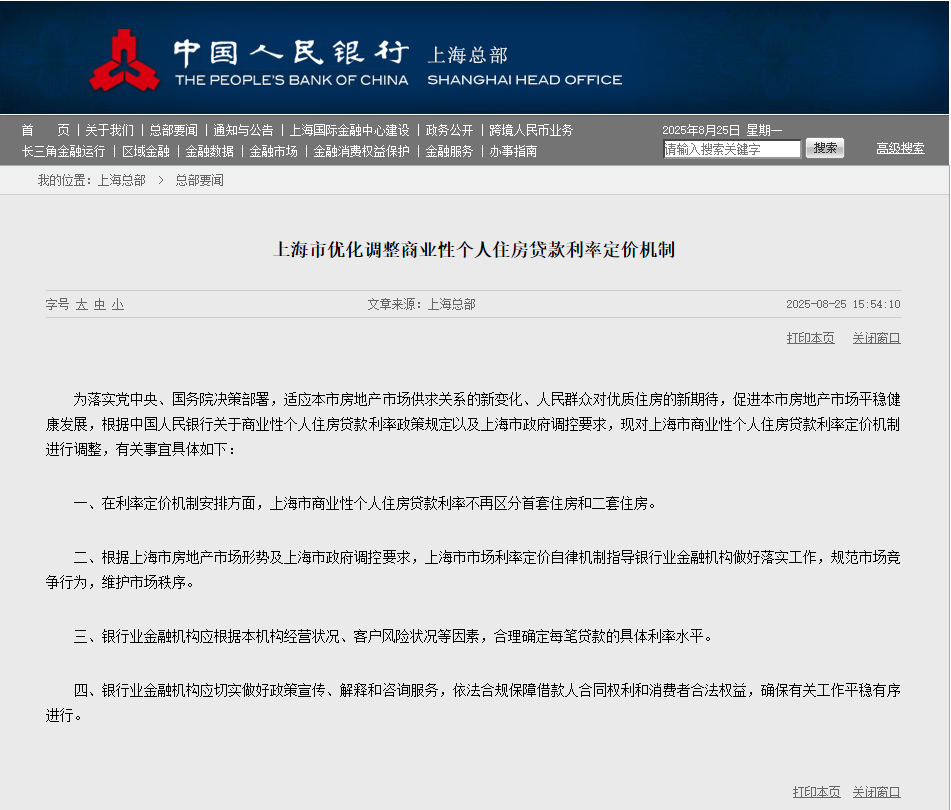Image resolution: width=951 pixels, height=810 pixels.
Task: Open 跨境人民币业务 navigation item
Action: click(531, 130)
